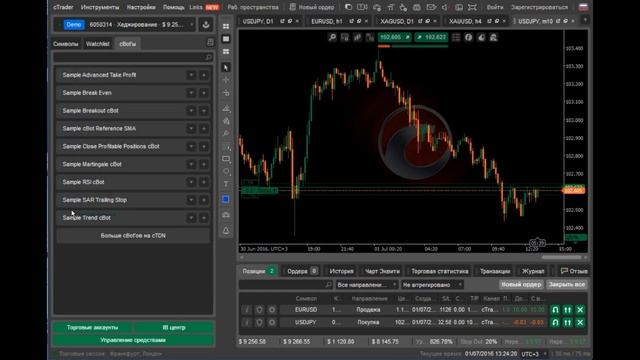Select the rectangle drawing tool
Image resolution: width=640 pixels, height=360 pixels.
tap(226, 159)
